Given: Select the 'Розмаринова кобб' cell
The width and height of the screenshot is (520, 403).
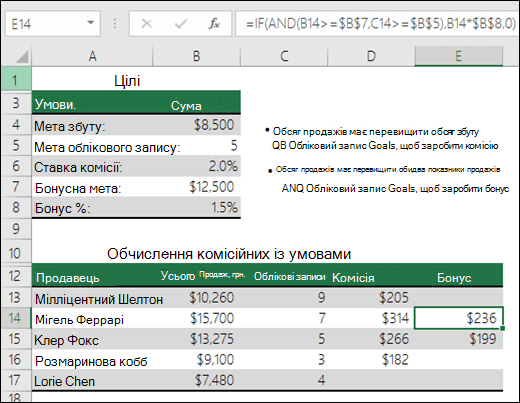Looking at the screenshot, I should click(x=92, y=360).
